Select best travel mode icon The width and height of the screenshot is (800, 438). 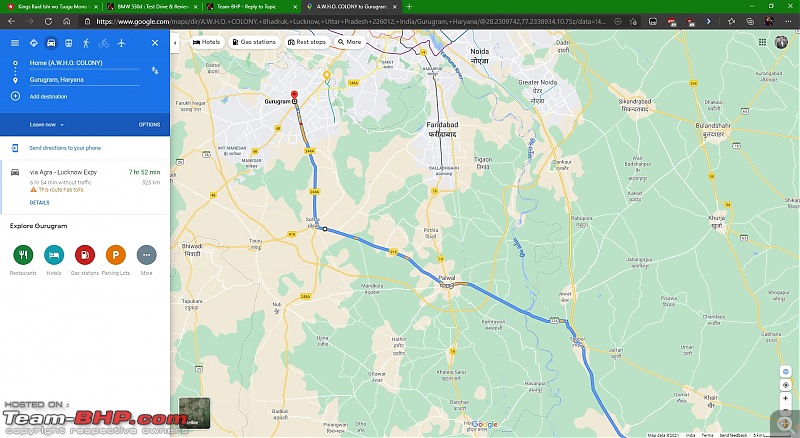coord(34,43)
